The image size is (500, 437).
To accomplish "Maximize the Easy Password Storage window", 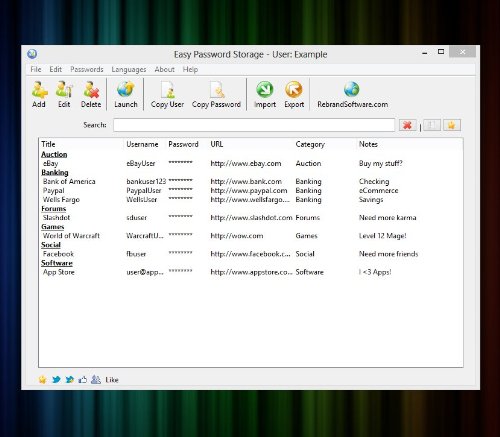I will click(441, 52).
